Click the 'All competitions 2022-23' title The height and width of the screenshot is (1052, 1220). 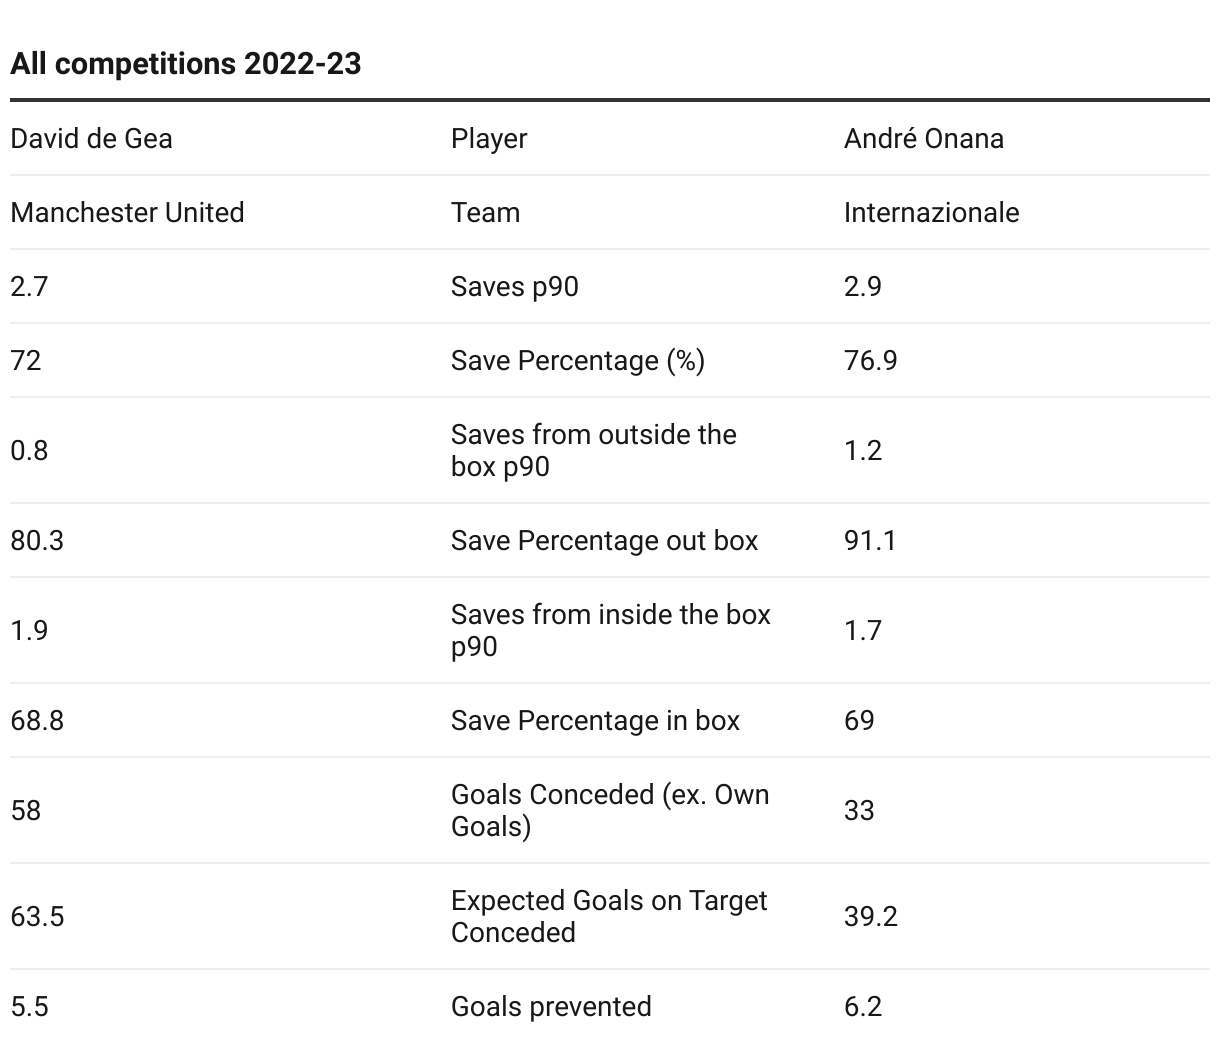point(186,64)
